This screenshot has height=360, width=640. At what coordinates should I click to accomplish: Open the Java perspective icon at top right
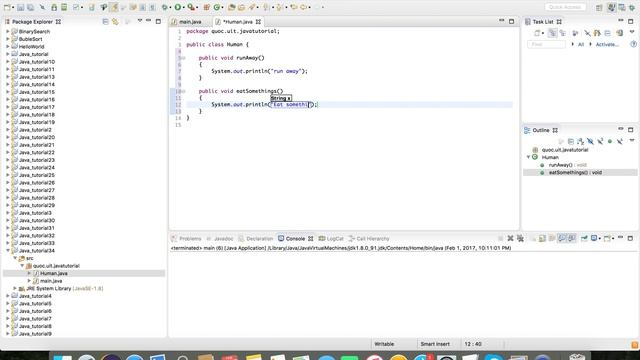pos(611,7)
